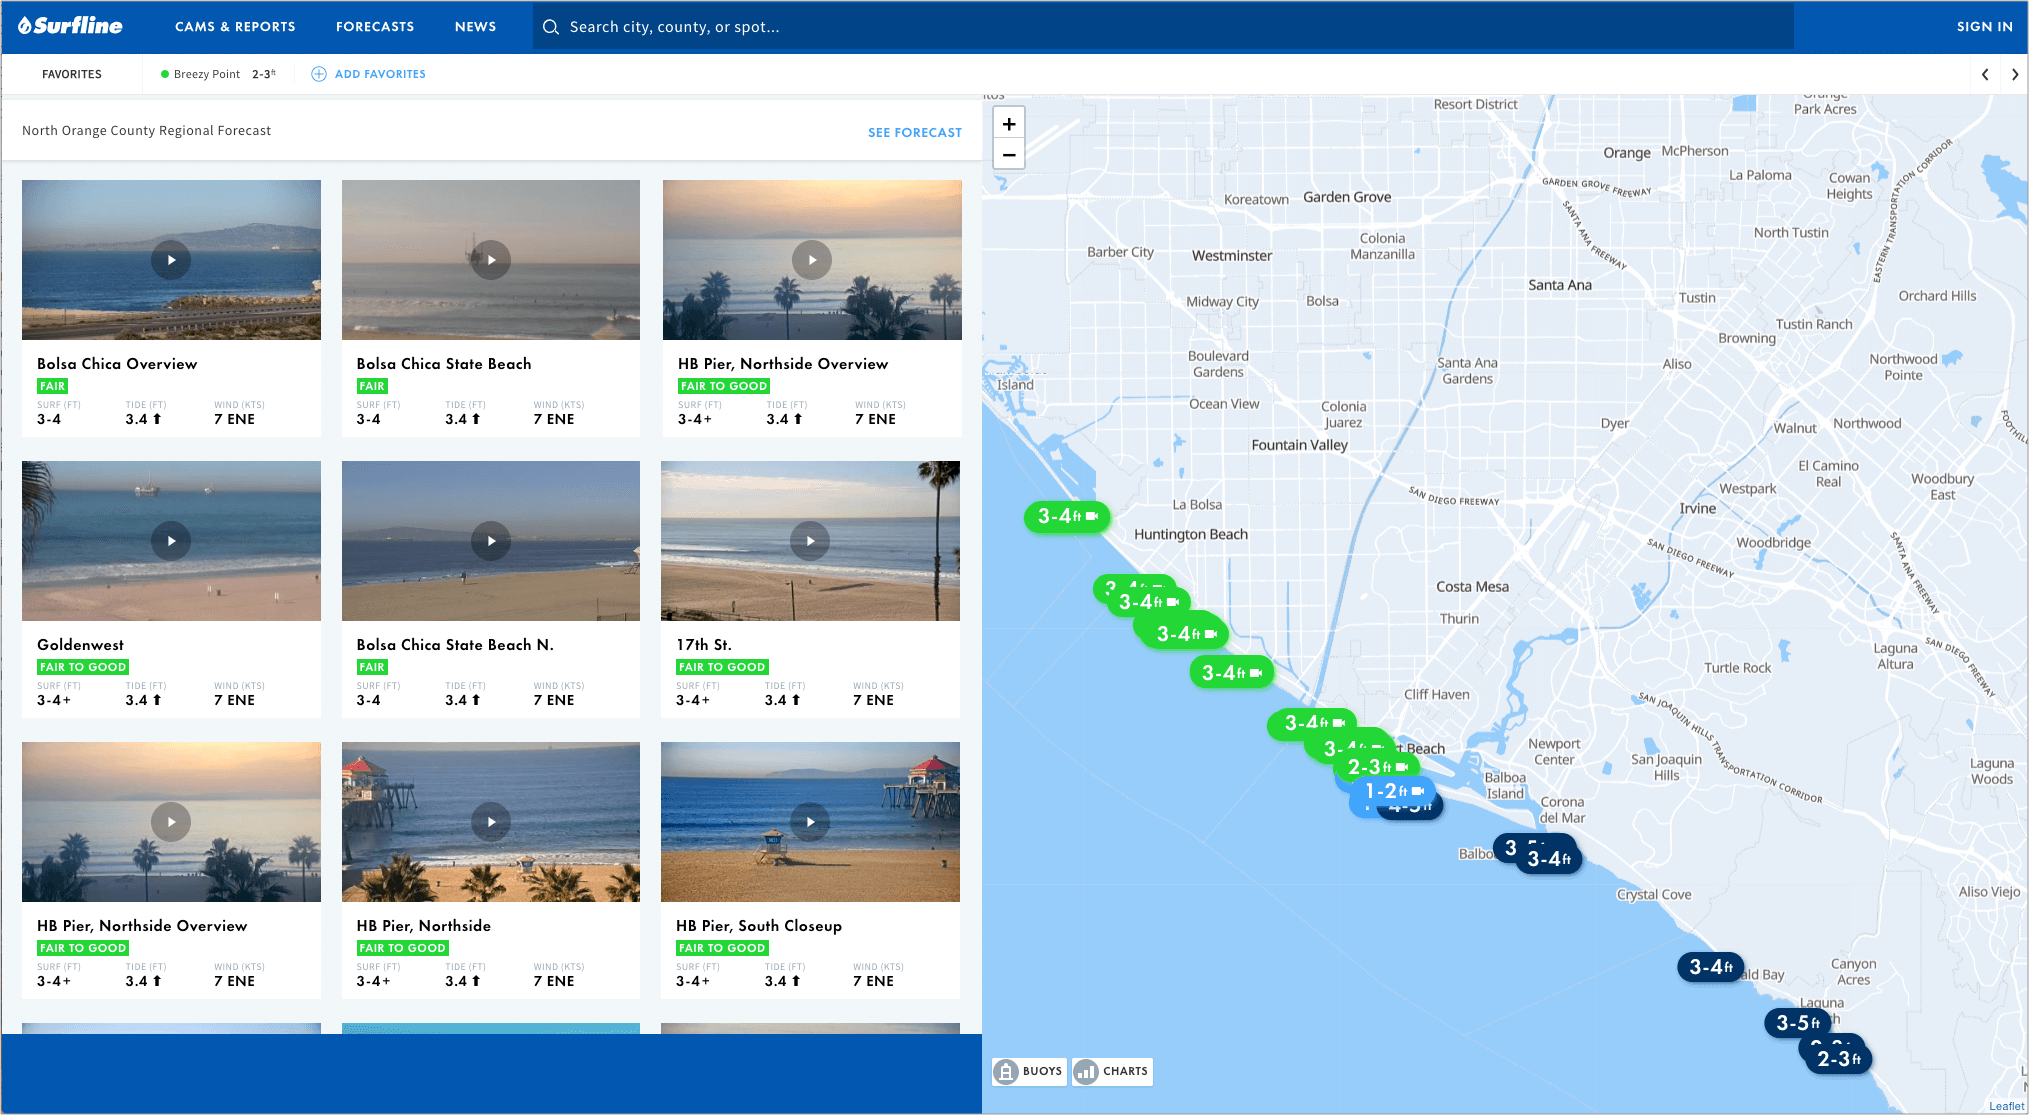Click the Surfline logo
This screenshot has height=1115, width=2029.
(70, 26)
